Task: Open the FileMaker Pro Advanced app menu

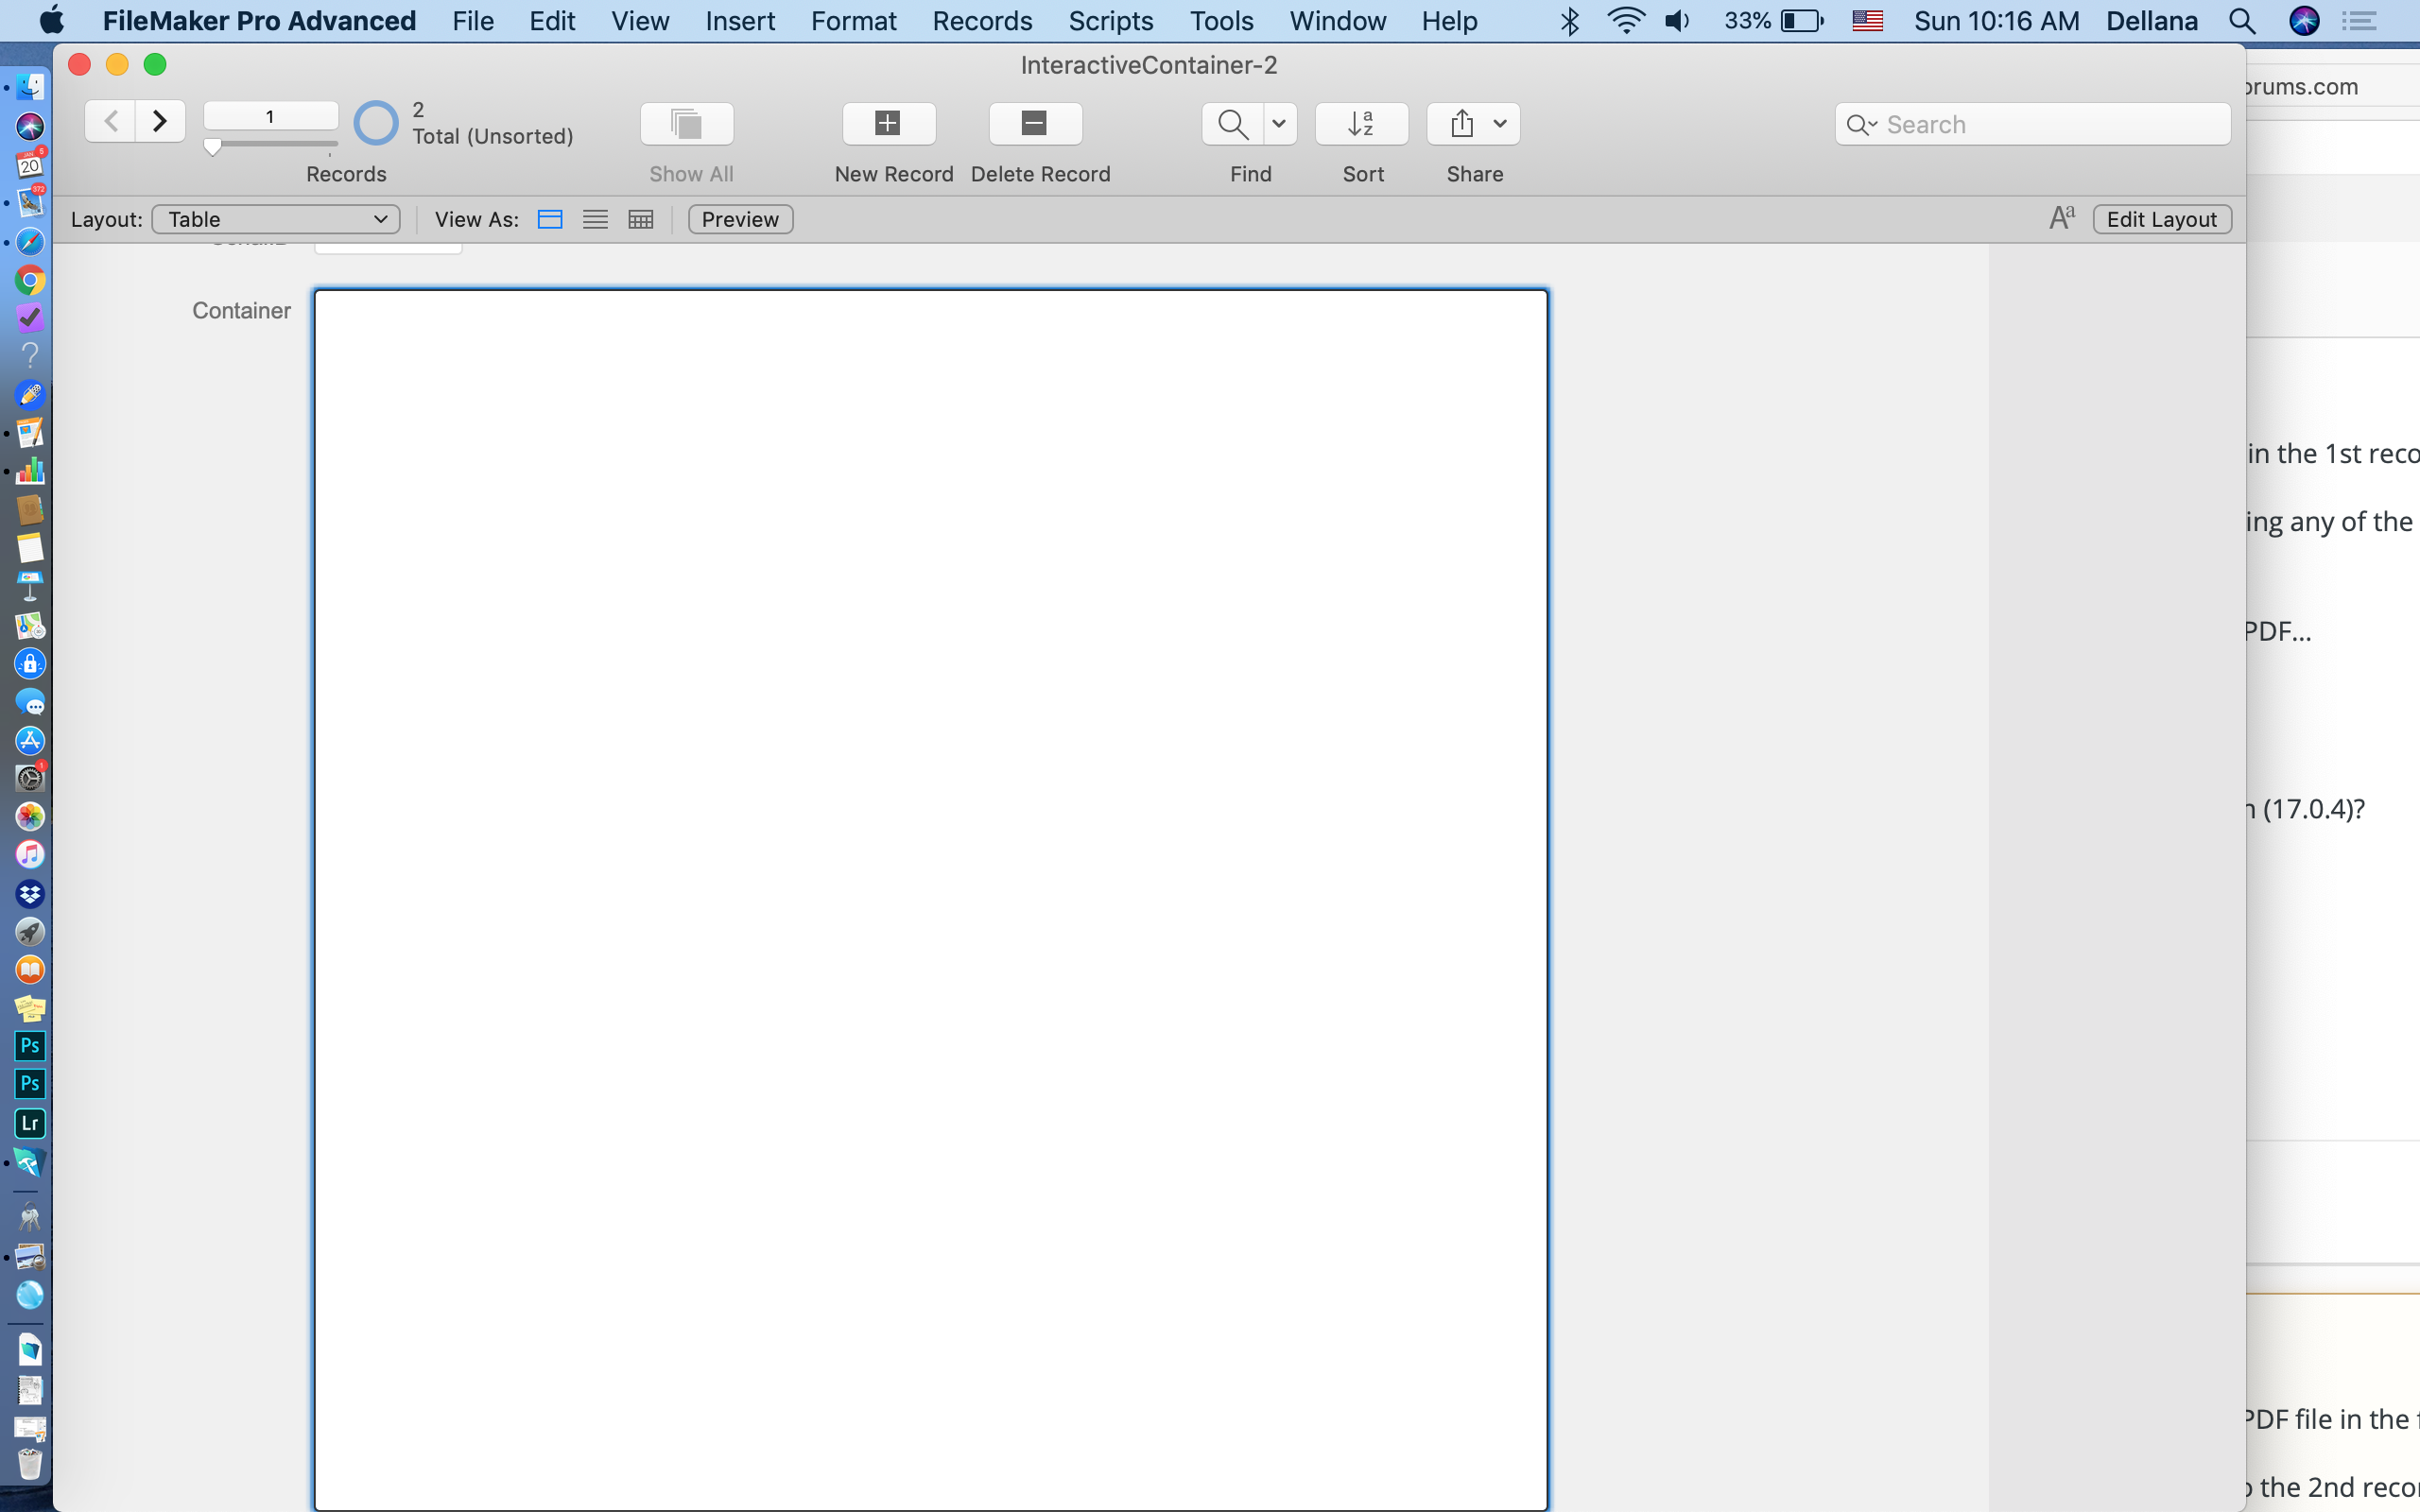Action: (259, 21)
